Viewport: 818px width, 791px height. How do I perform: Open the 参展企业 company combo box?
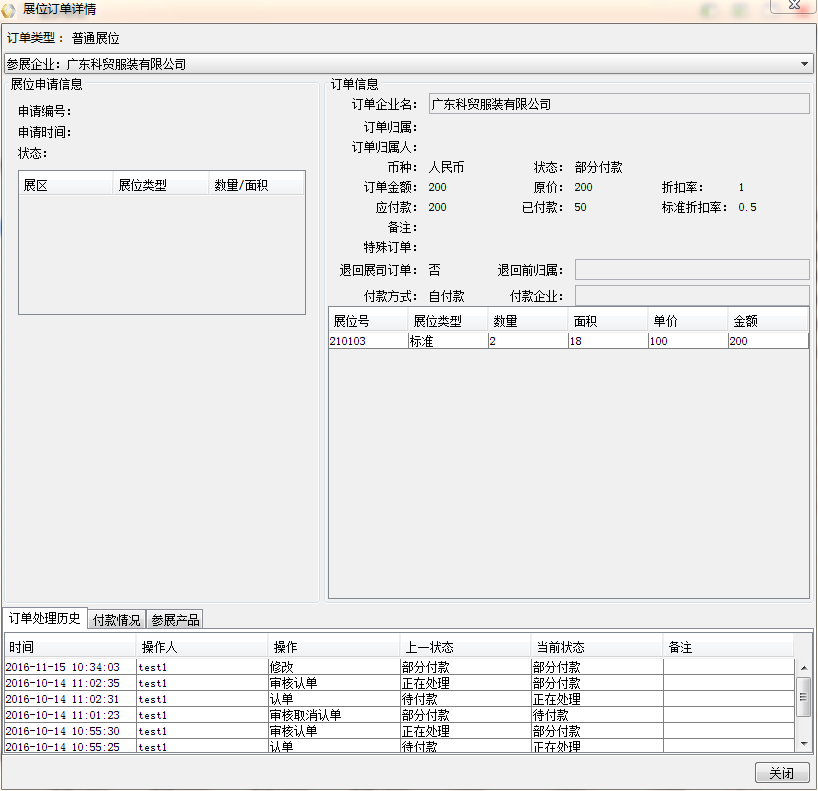pos(400,64)
